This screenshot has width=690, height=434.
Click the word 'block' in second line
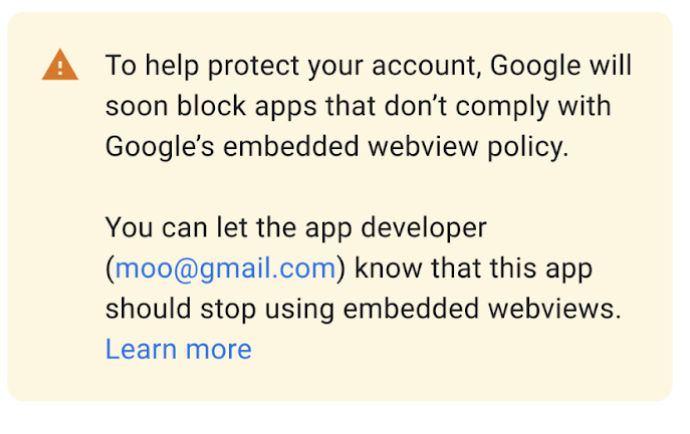pos(211,106)
